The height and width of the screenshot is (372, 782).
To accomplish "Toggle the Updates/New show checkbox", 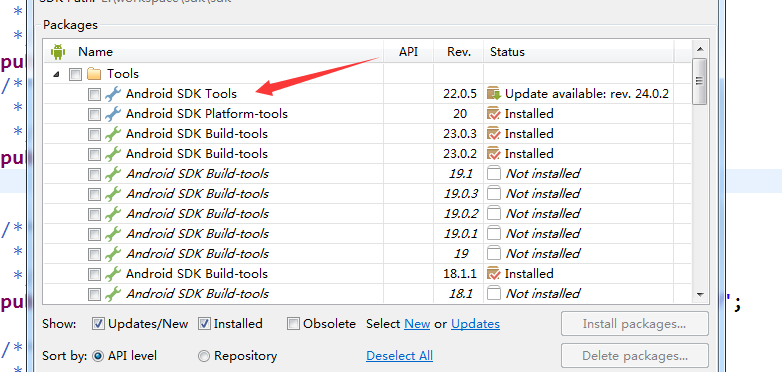I will [x=98, y=324].
